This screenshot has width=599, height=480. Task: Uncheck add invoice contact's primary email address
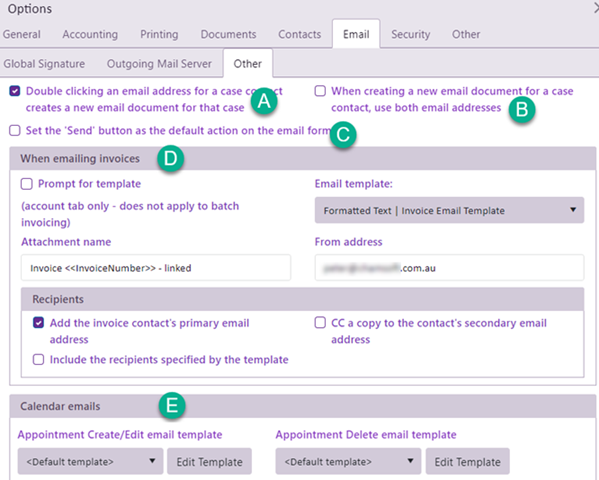click(x=38, y=323)
